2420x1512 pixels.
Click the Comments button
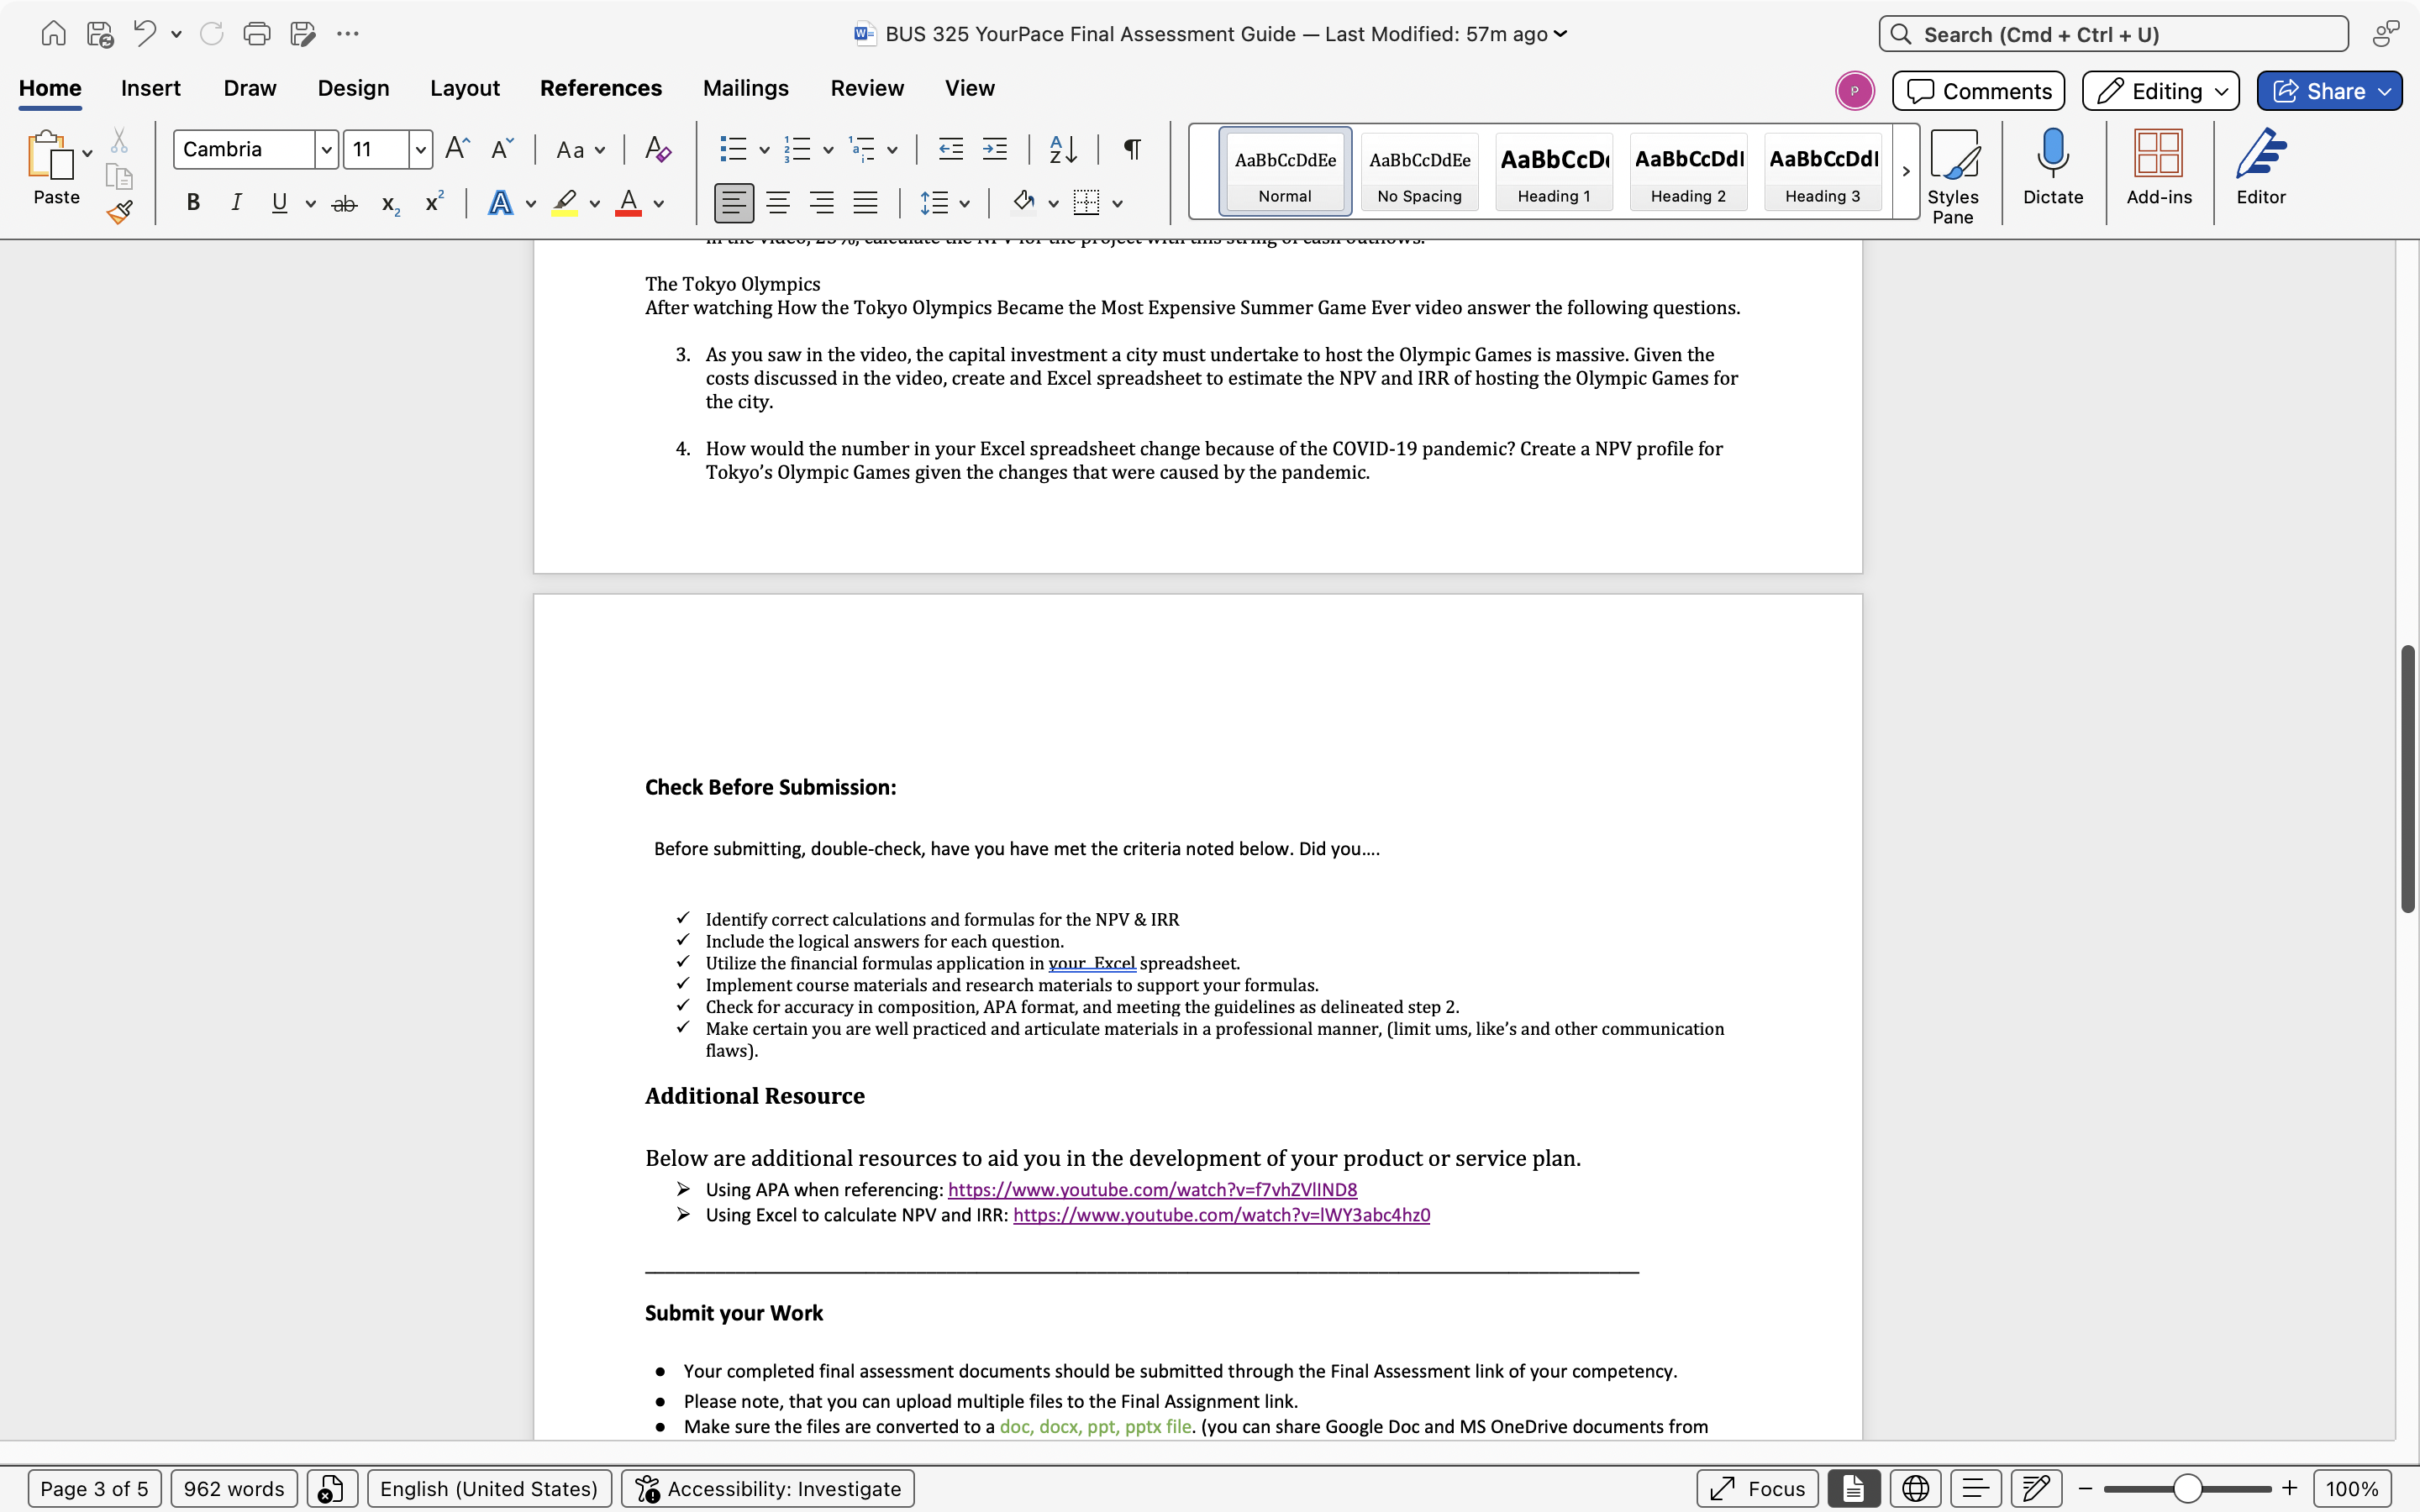coord(1978,91)
